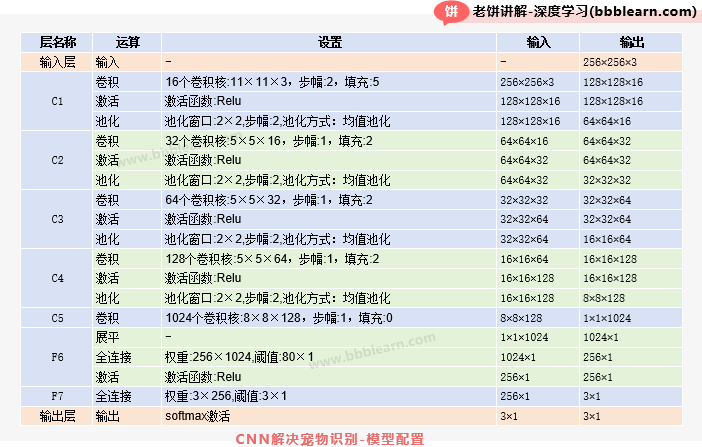This screenshot has width=702, height=447.
Task: Select the 256×256×3 input in C1 卷积 row
Action: [x=538, y=82]
